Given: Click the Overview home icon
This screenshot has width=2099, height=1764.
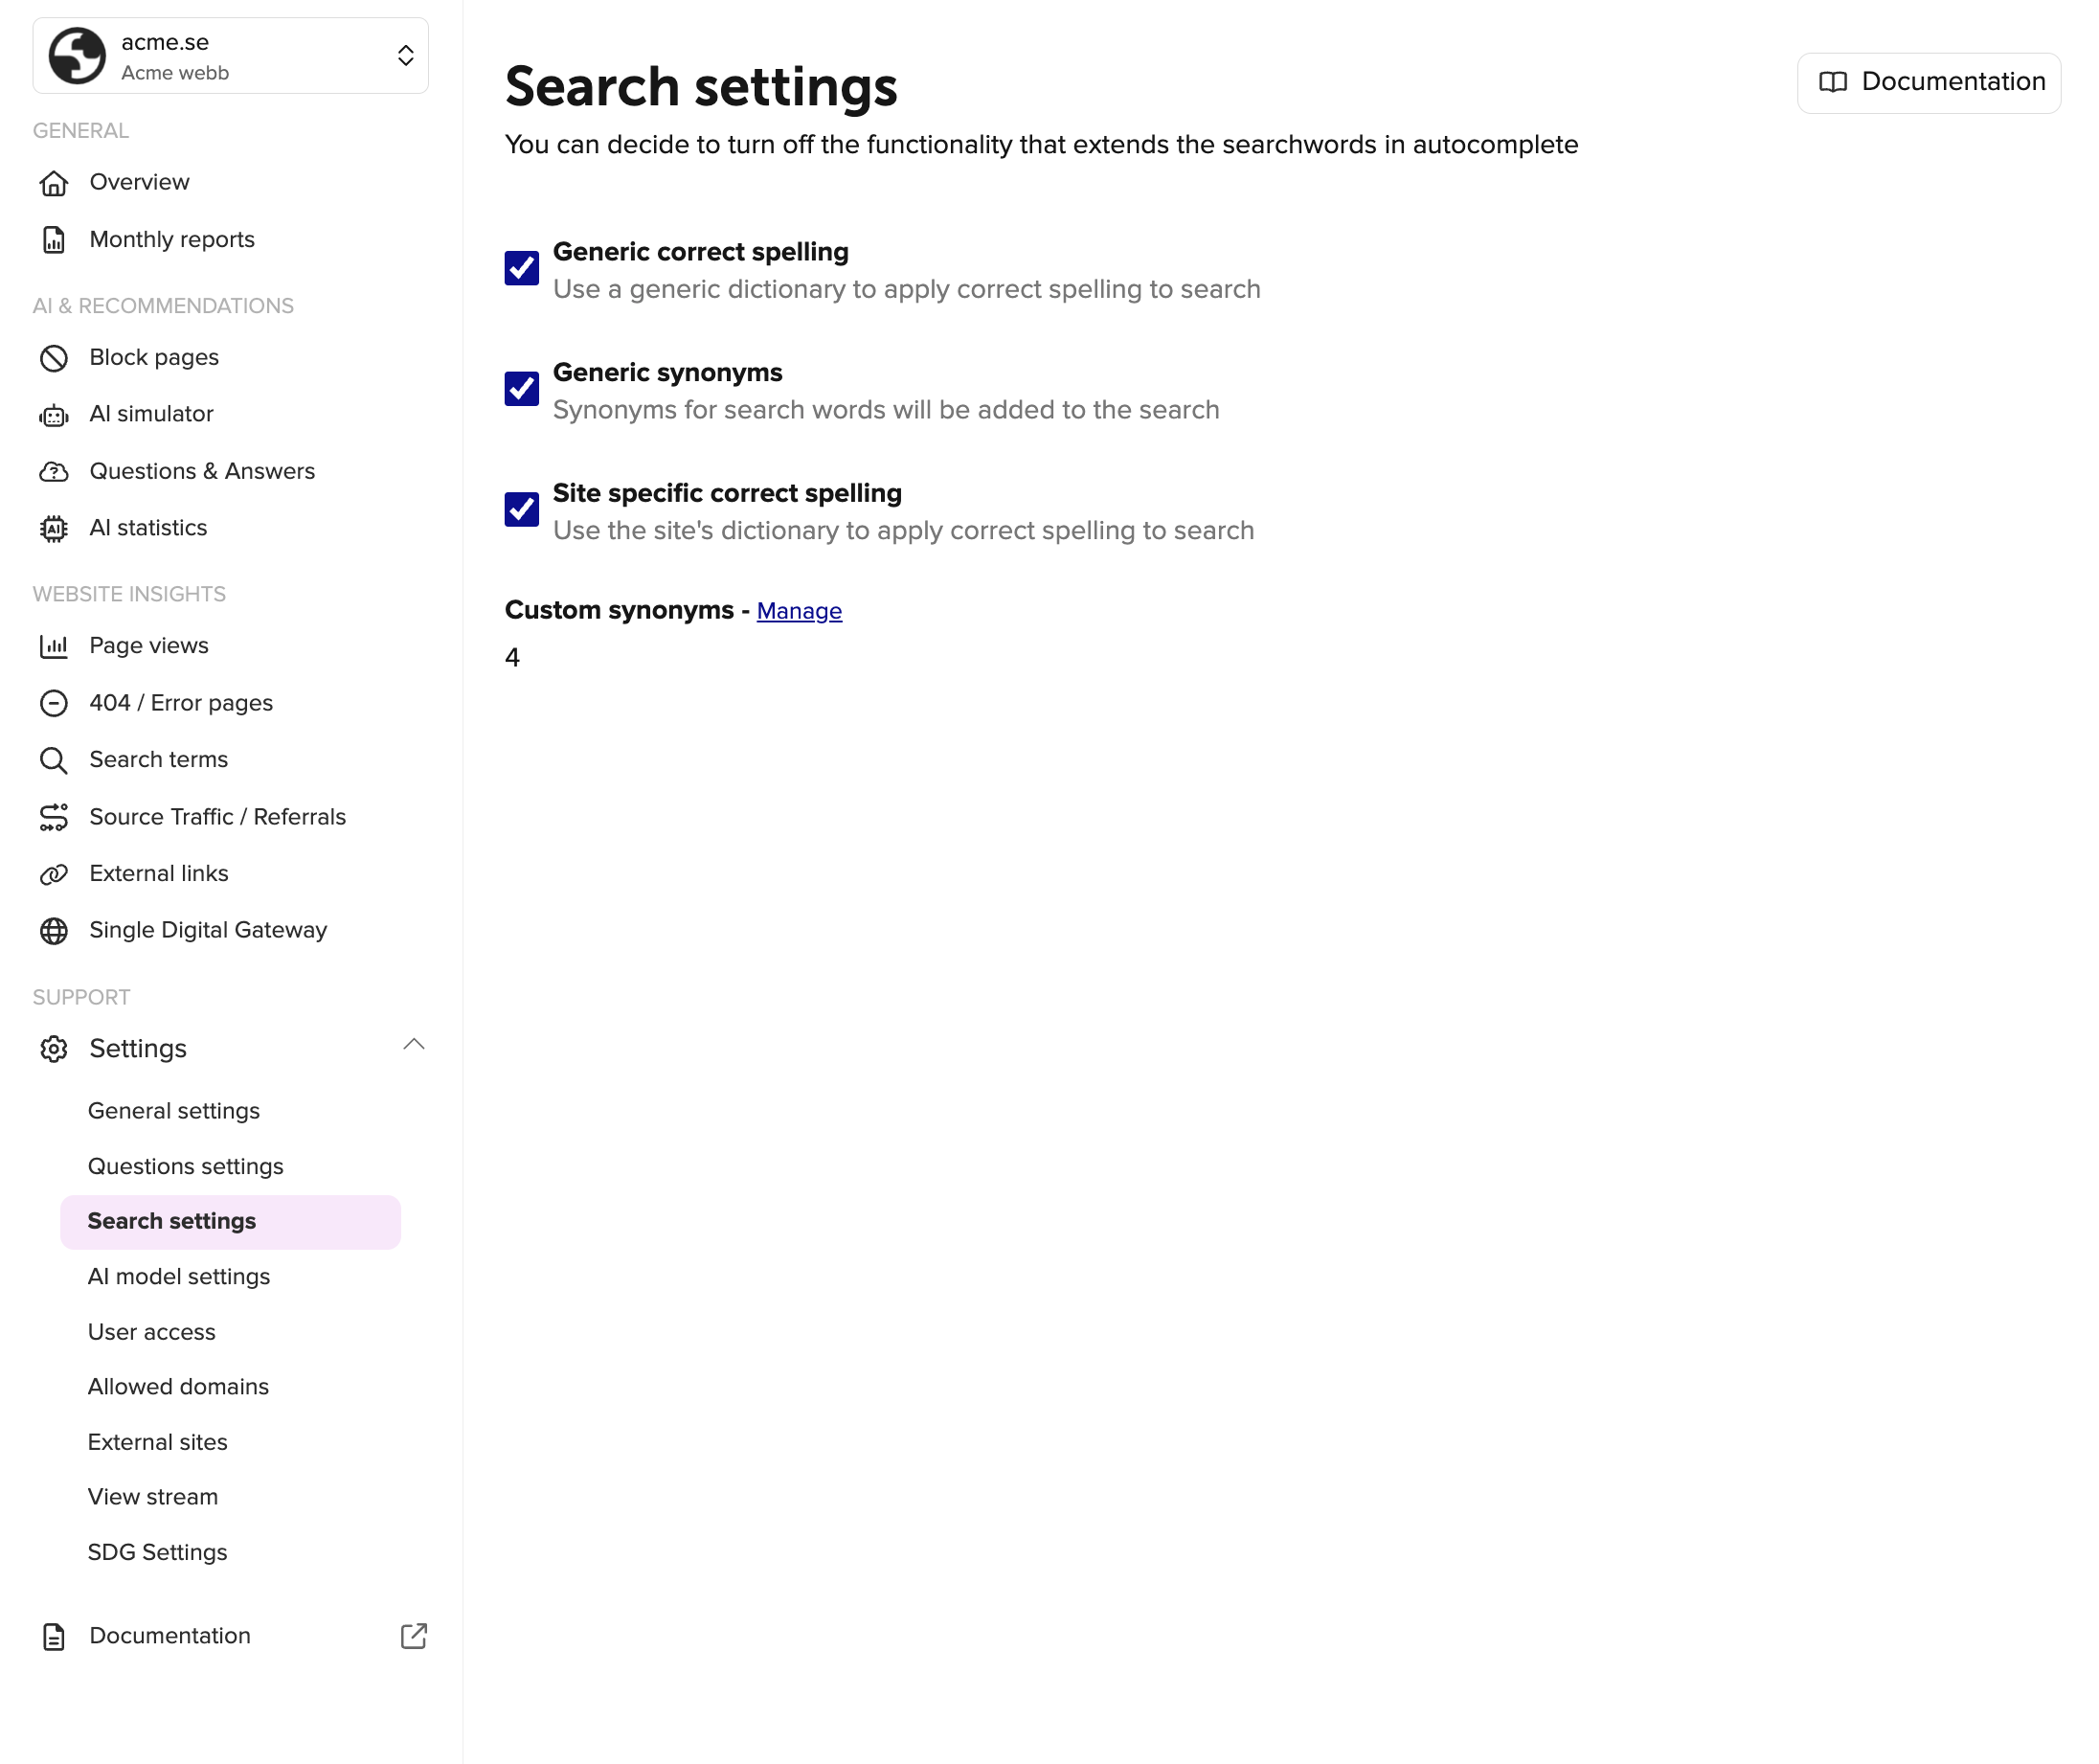Looking at the screenshot, I should click(x=54, y=183).
